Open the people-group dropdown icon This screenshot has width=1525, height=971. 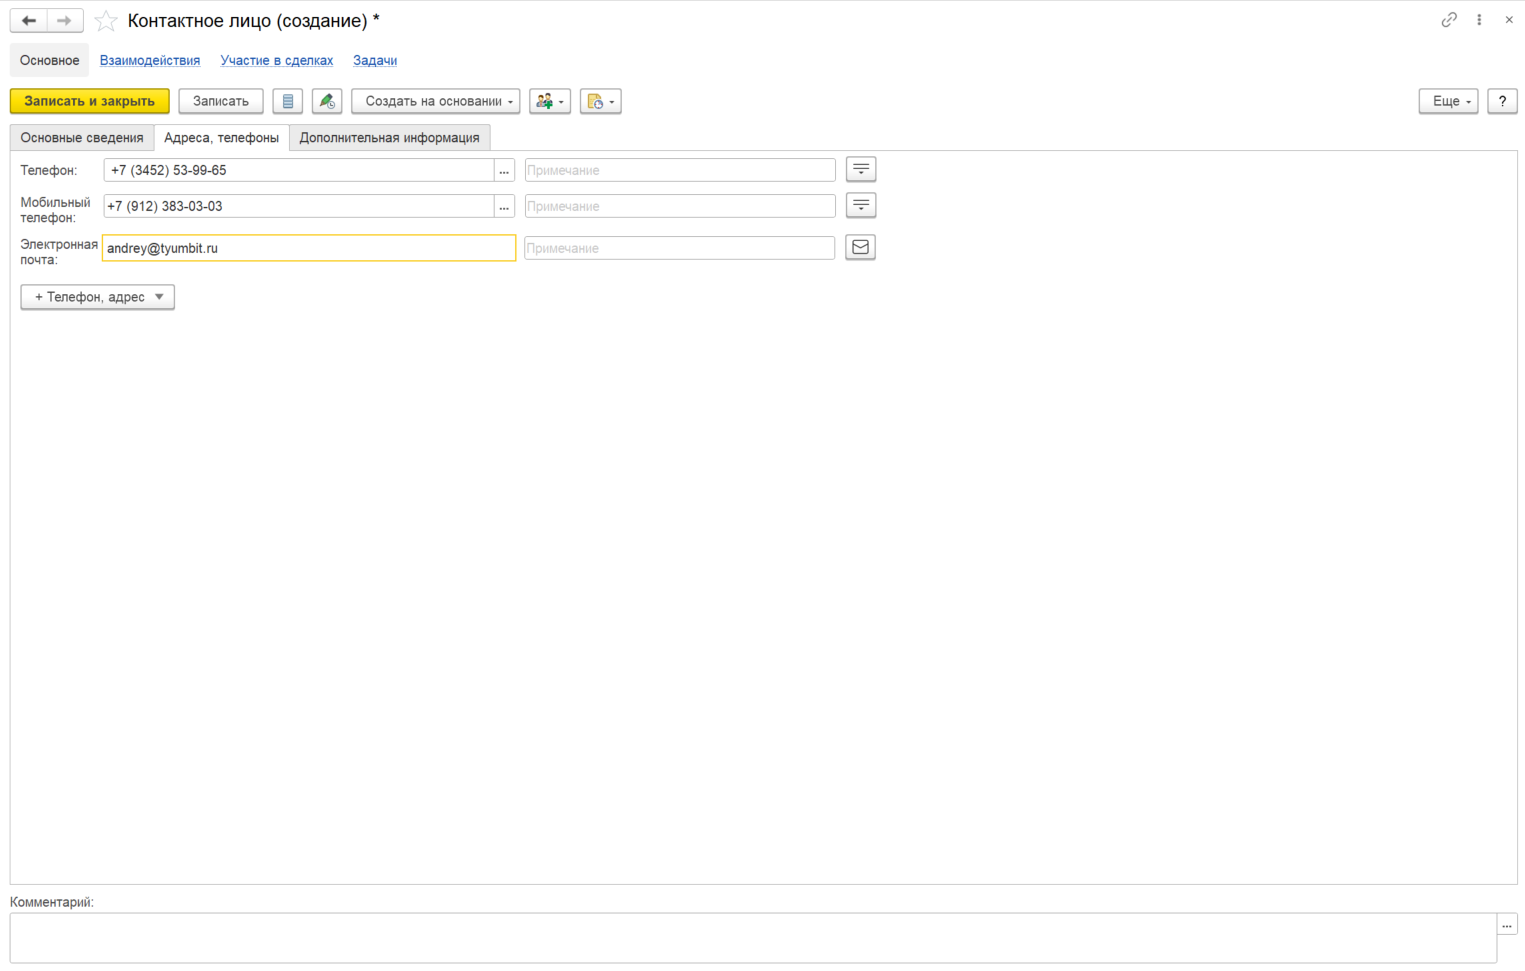(550, 101)
